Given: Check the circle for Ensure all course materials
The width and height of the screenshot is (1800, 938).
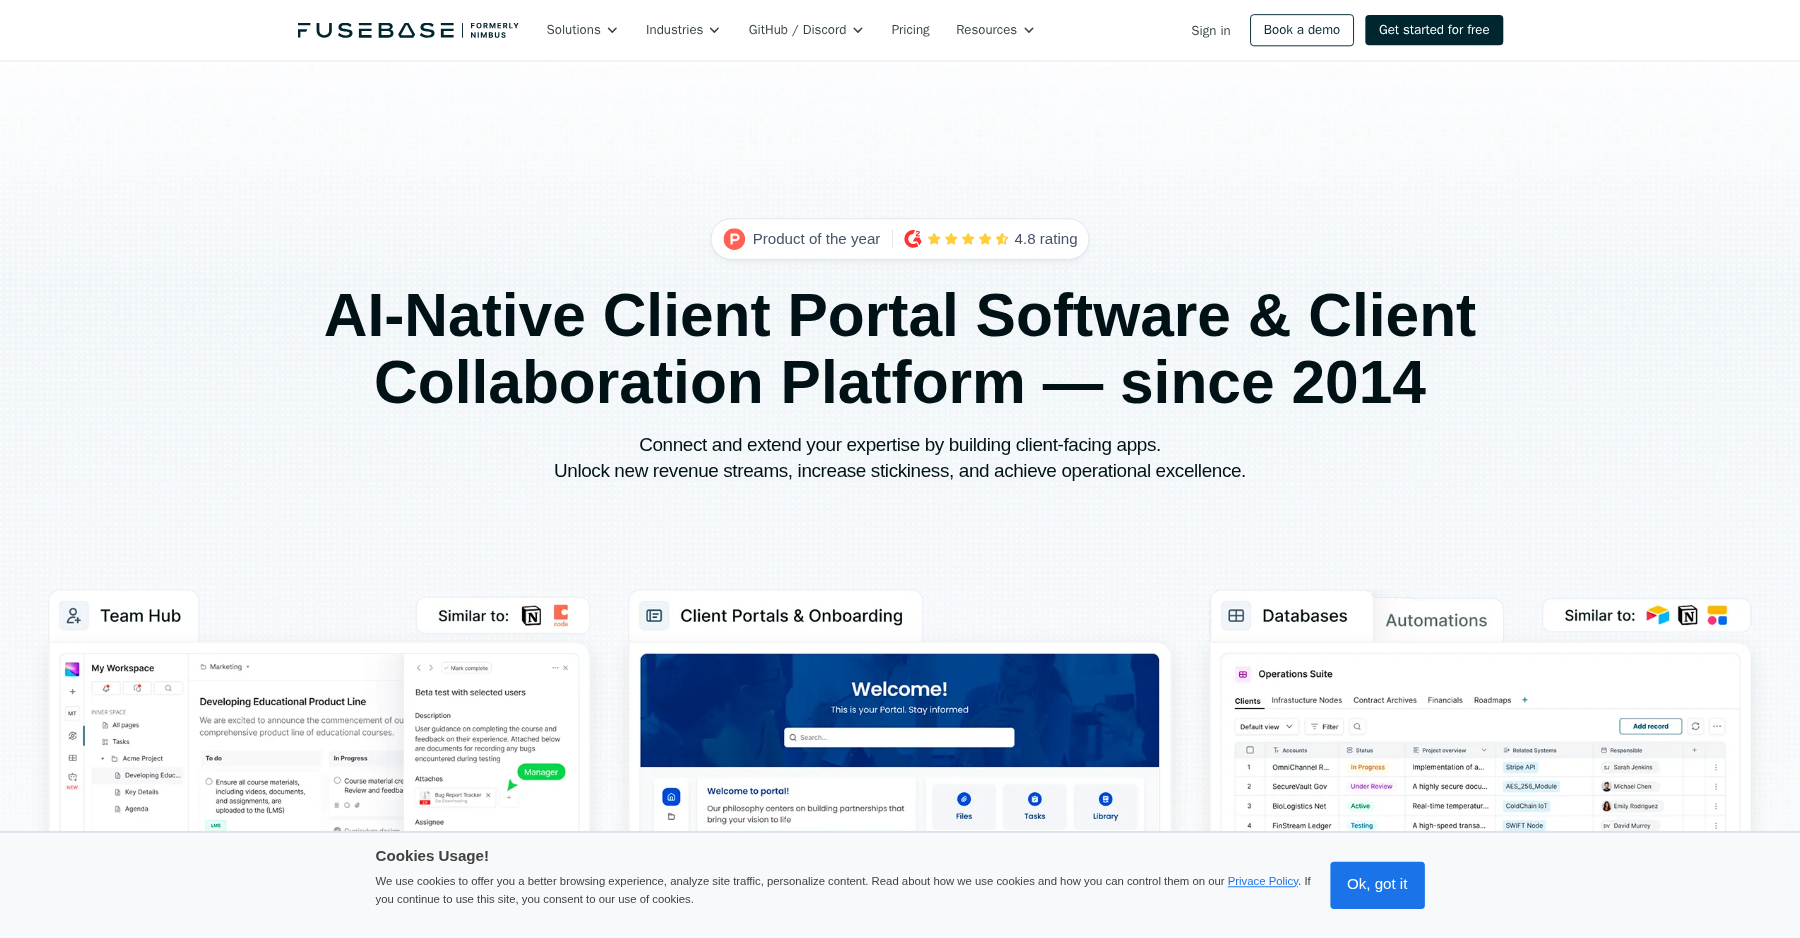Looking at the screenshot, I should pyautogui.click(x=209, y=782).
